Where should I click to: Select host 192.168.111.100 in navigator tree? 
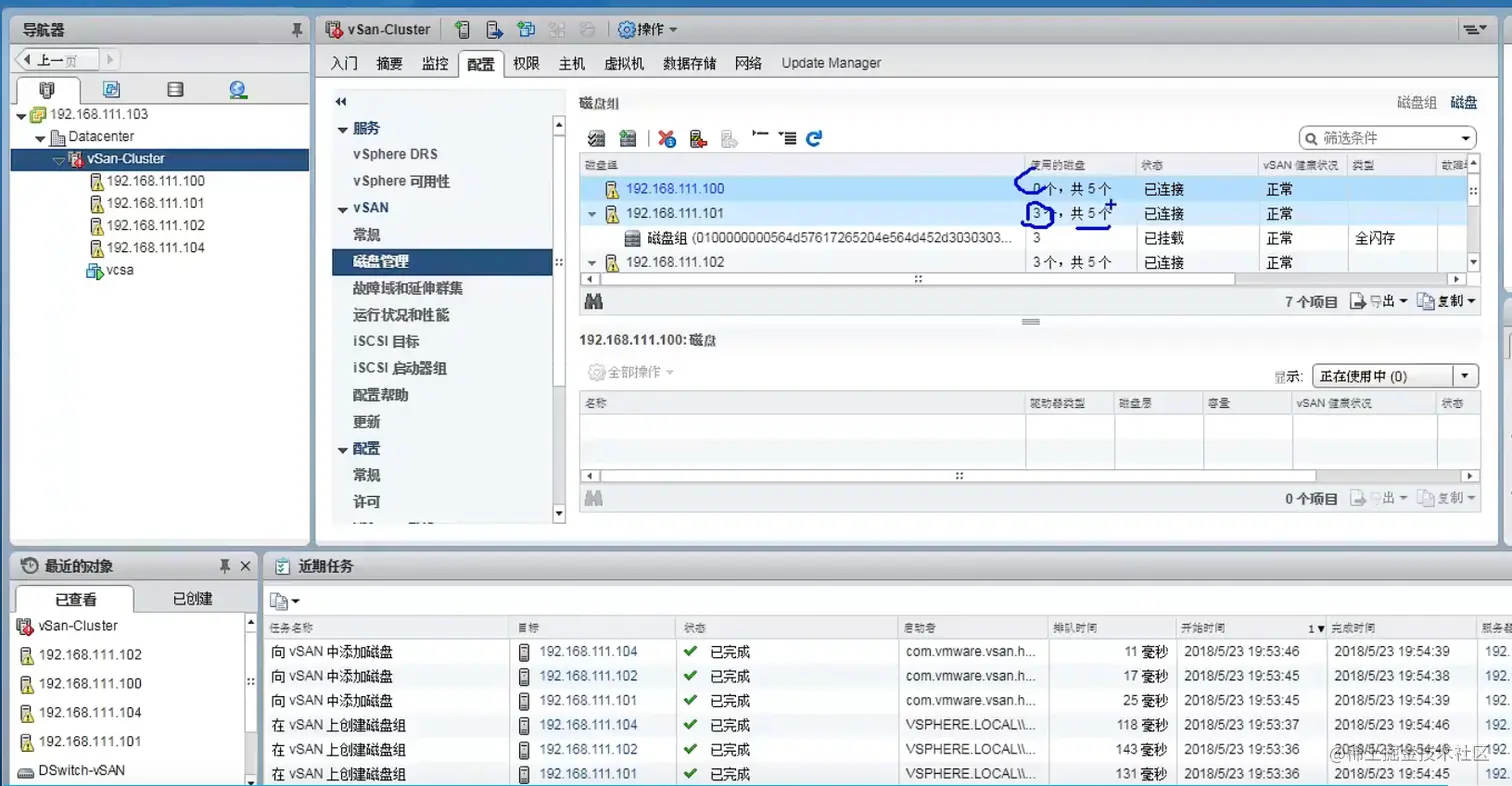click(155, 181)
